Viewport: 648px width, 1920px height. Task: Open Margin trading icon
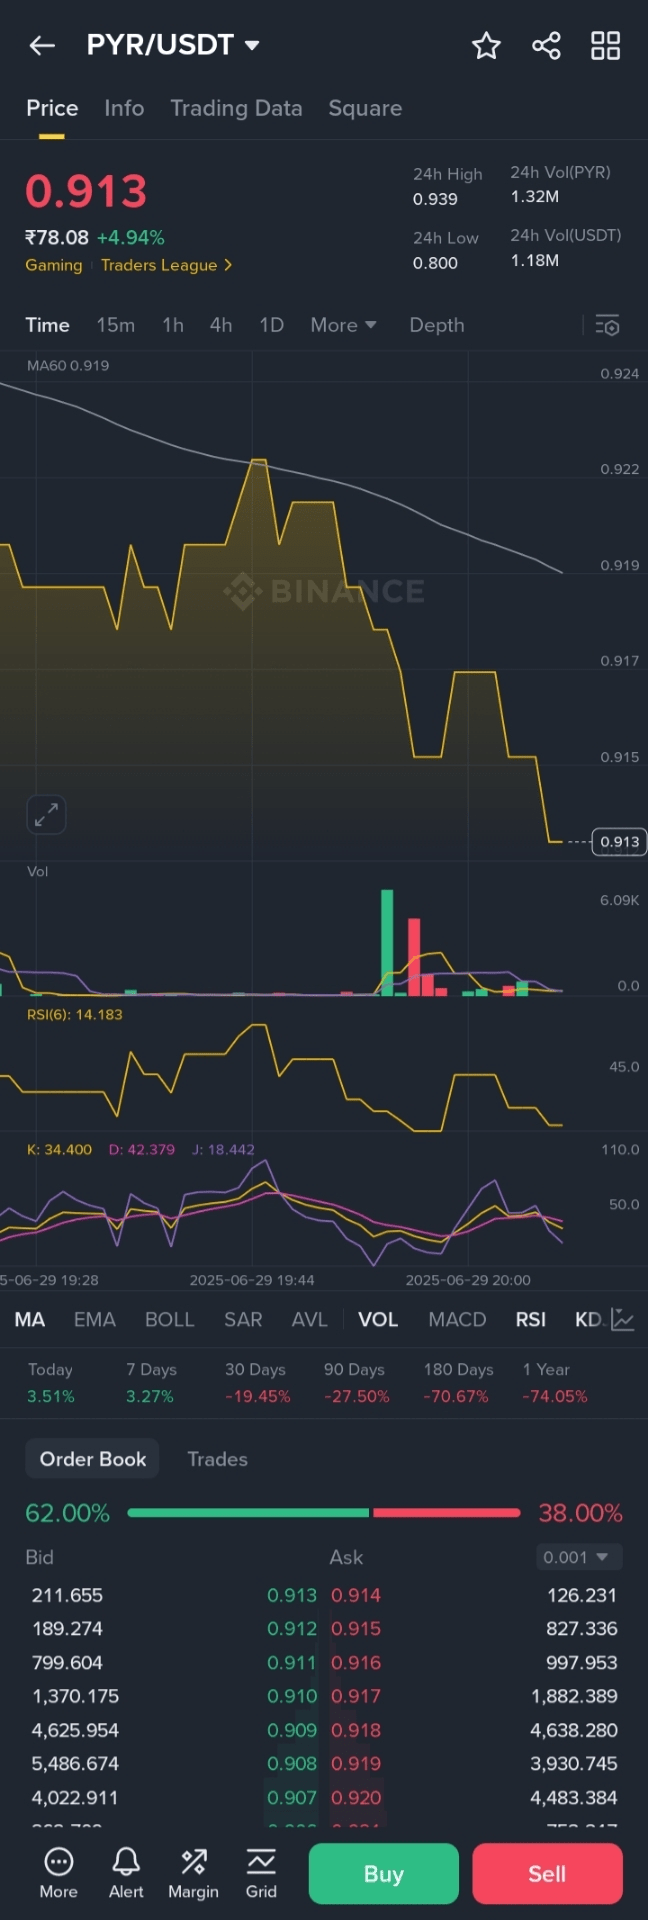click(x=193, y=1873)
